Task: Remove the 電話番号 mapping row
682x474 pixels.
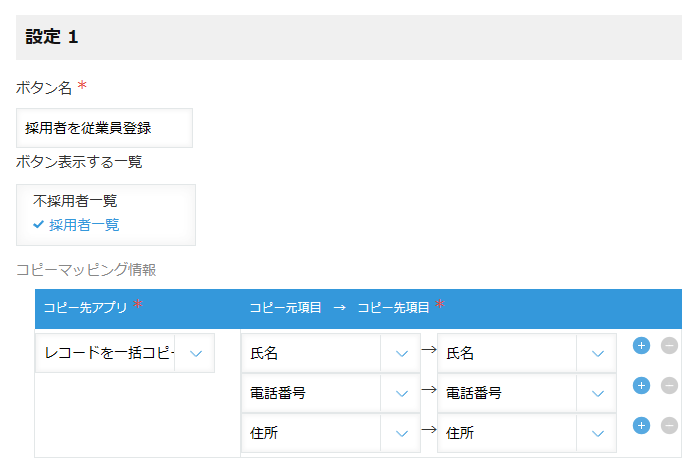Action: coord(669,386)
